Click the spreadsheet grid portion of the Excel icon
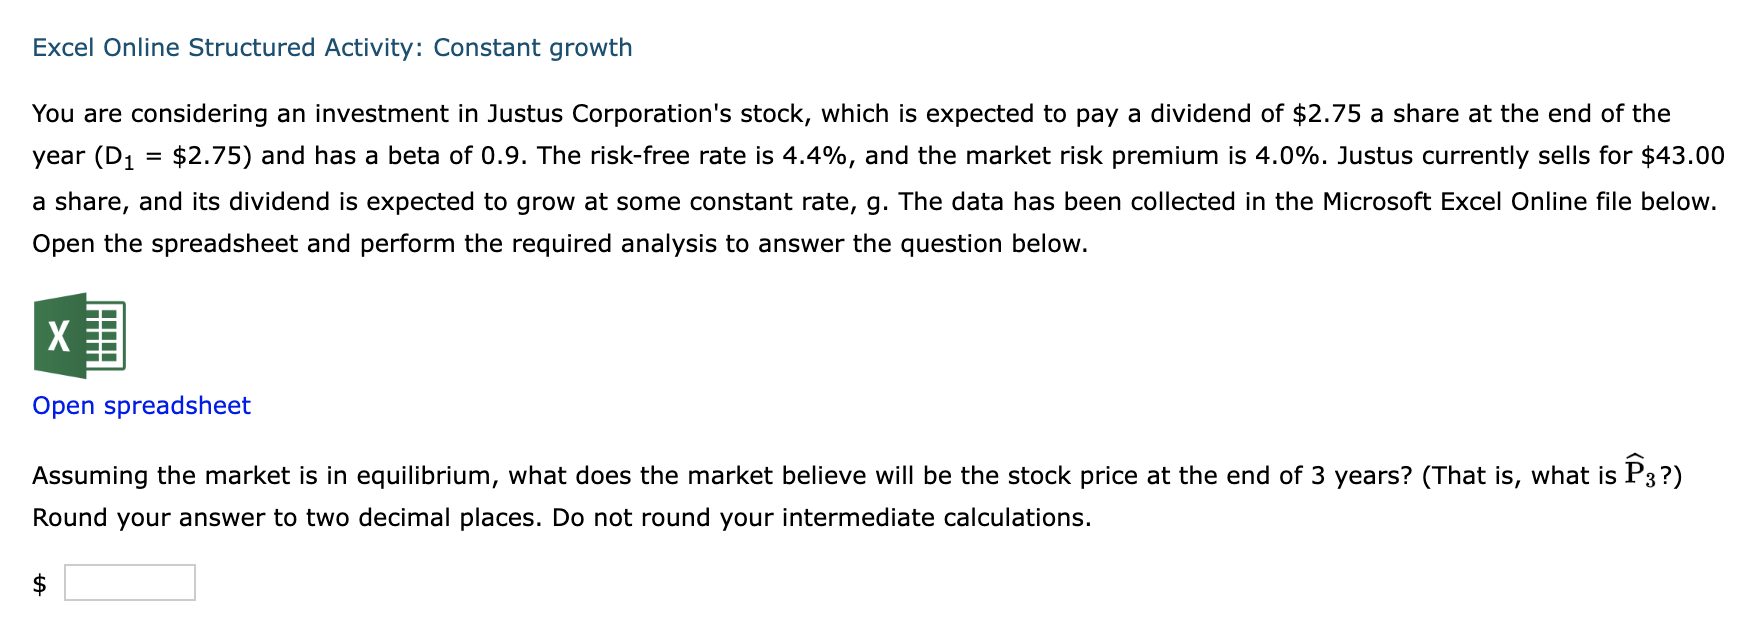 pyautogui.click(x=103, y=336)
